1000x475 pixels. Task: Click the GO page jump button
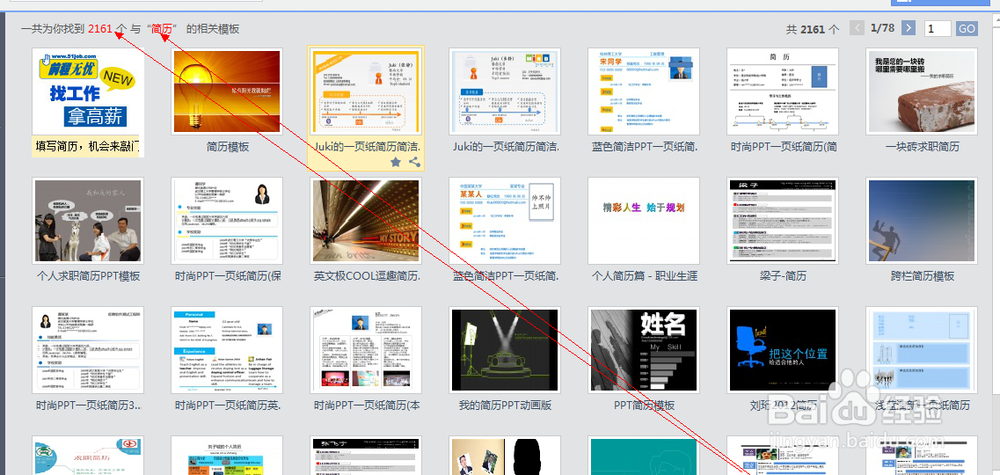pos(967,29)
